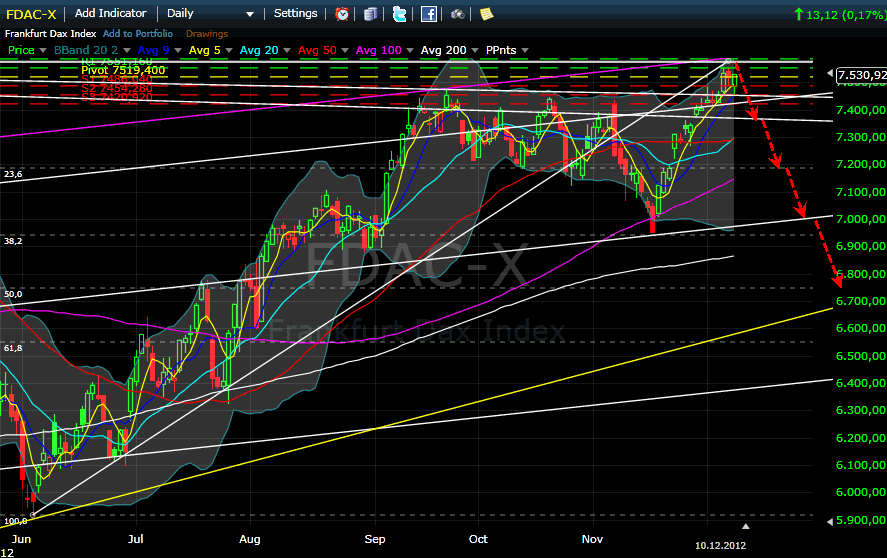Screen dimensions: 887x558
Task: Click the database historical data icon
Action: pyautogui.click(x=370, y=14)
